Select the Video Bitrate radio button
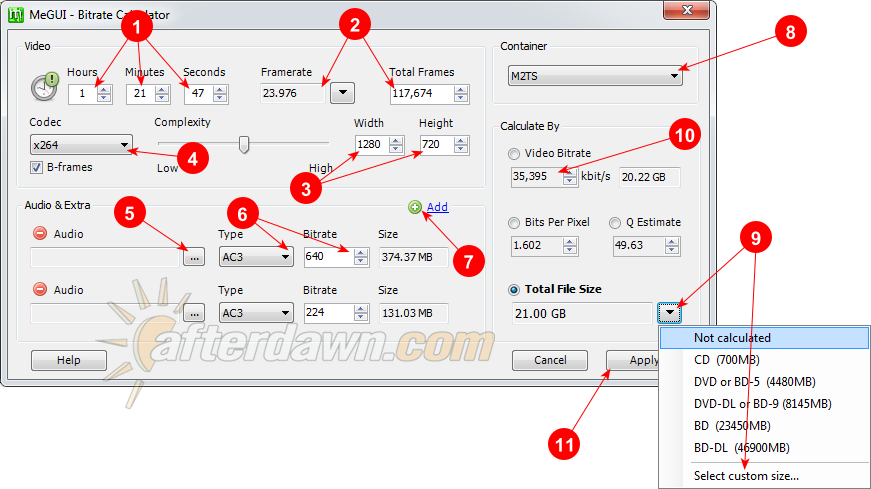 (514, 153)
